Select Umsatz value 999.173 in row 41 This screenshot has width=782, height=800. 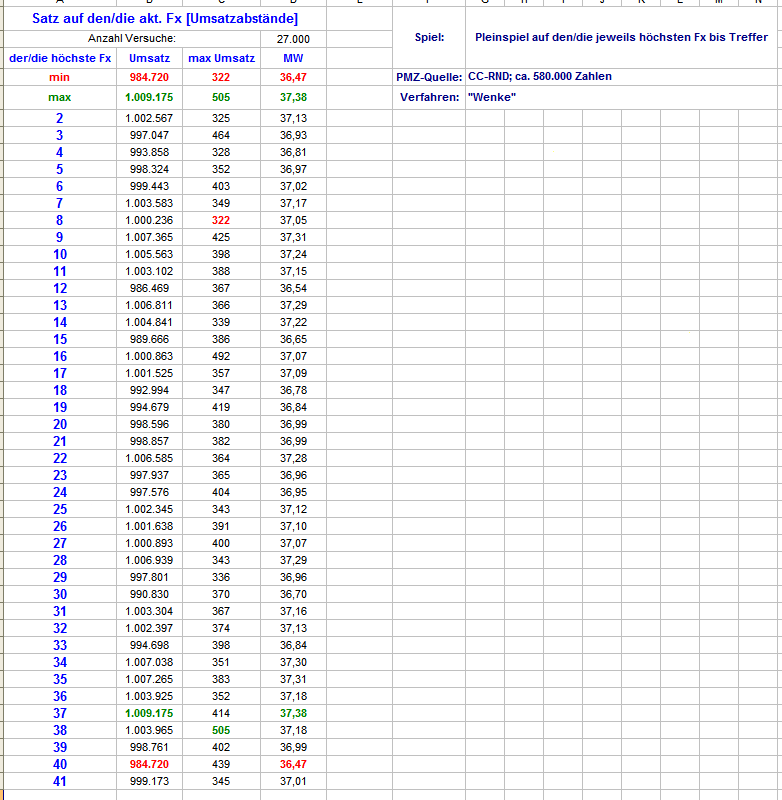149,782
